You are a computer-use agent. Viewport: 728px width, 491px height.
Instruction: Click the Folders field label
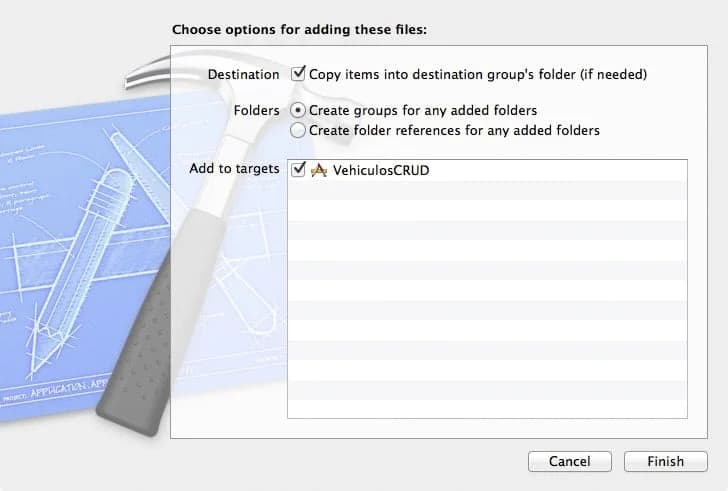click(256, 110)
